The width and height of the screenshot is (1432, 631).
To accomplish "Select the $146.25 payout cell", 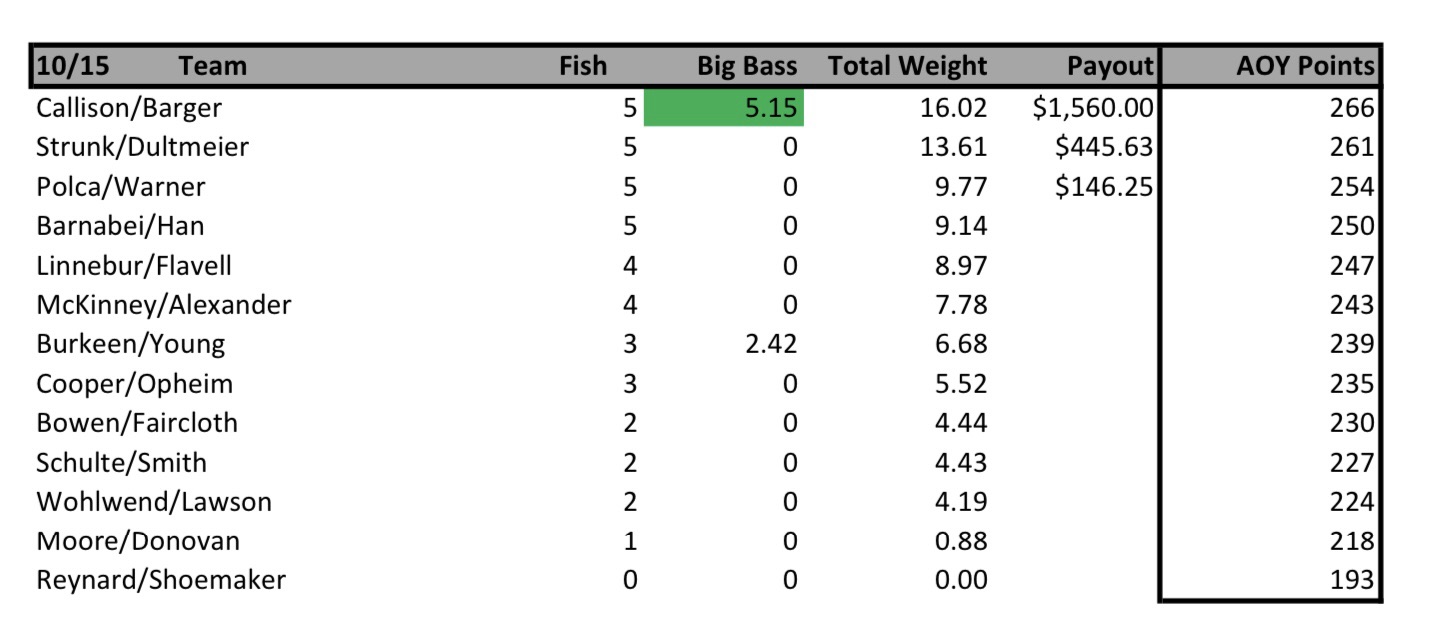I will (1104, 187).
